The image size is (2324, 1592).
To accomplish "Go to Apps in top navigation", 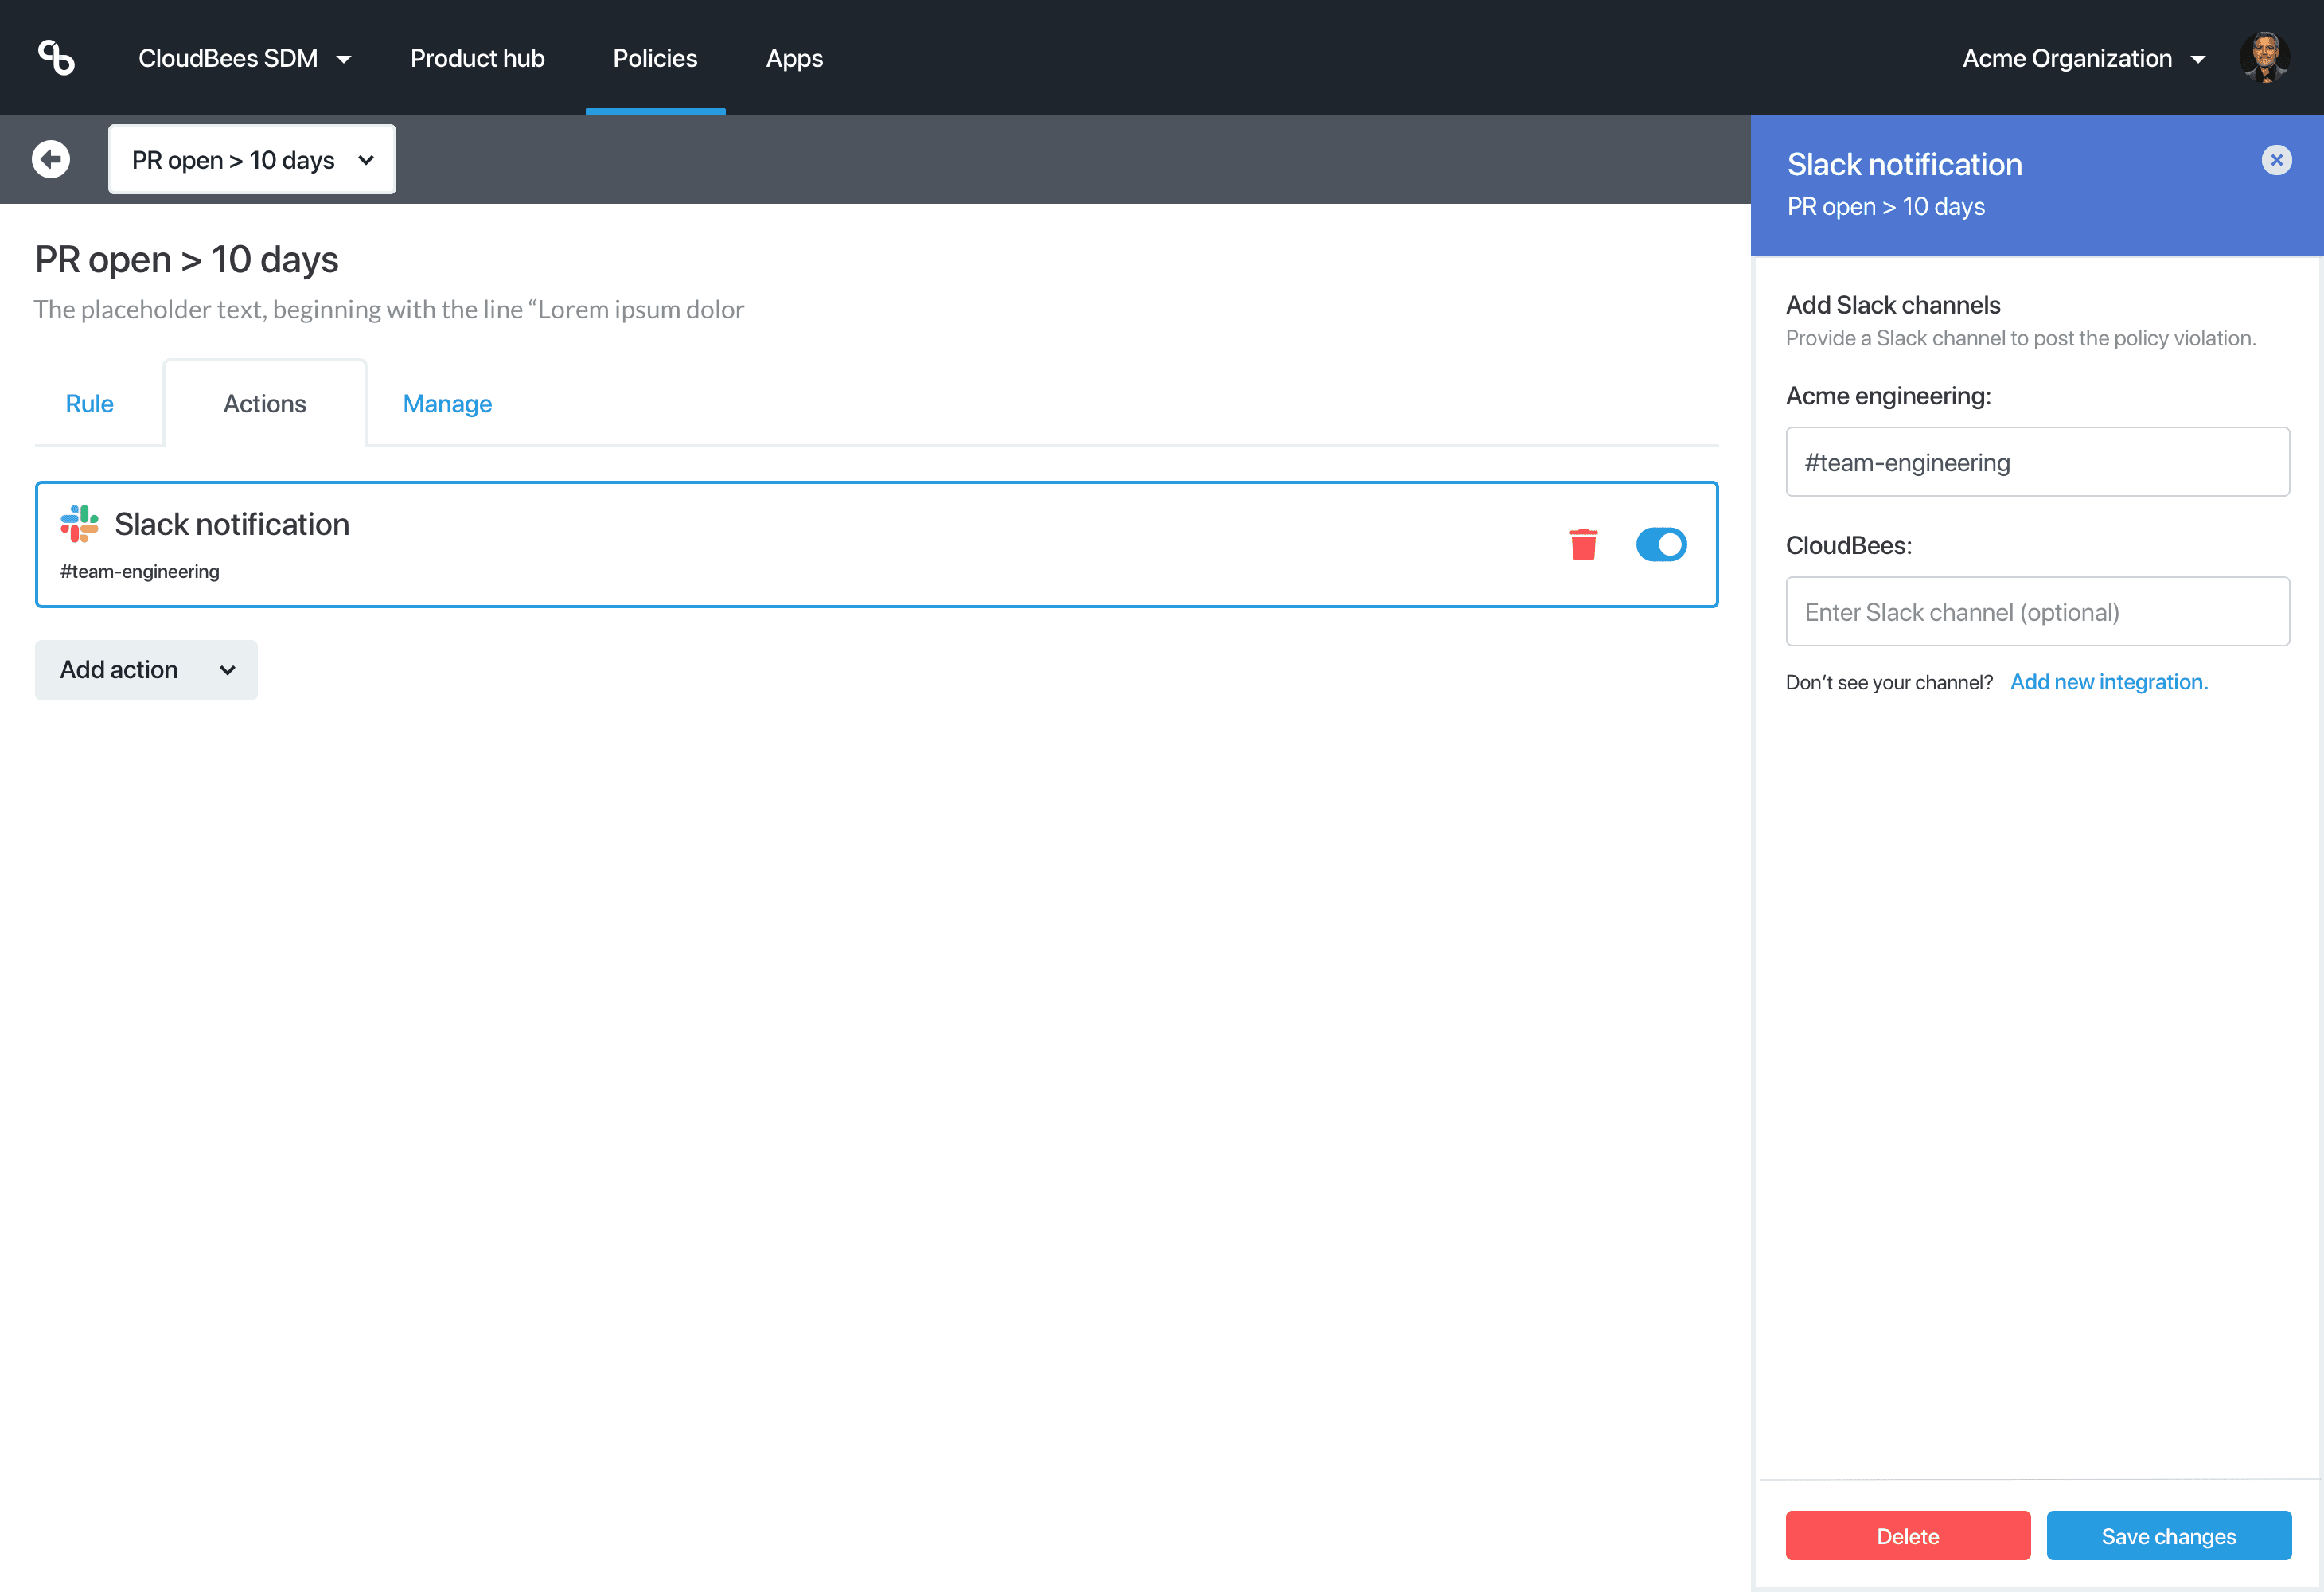I will [794, 58].
